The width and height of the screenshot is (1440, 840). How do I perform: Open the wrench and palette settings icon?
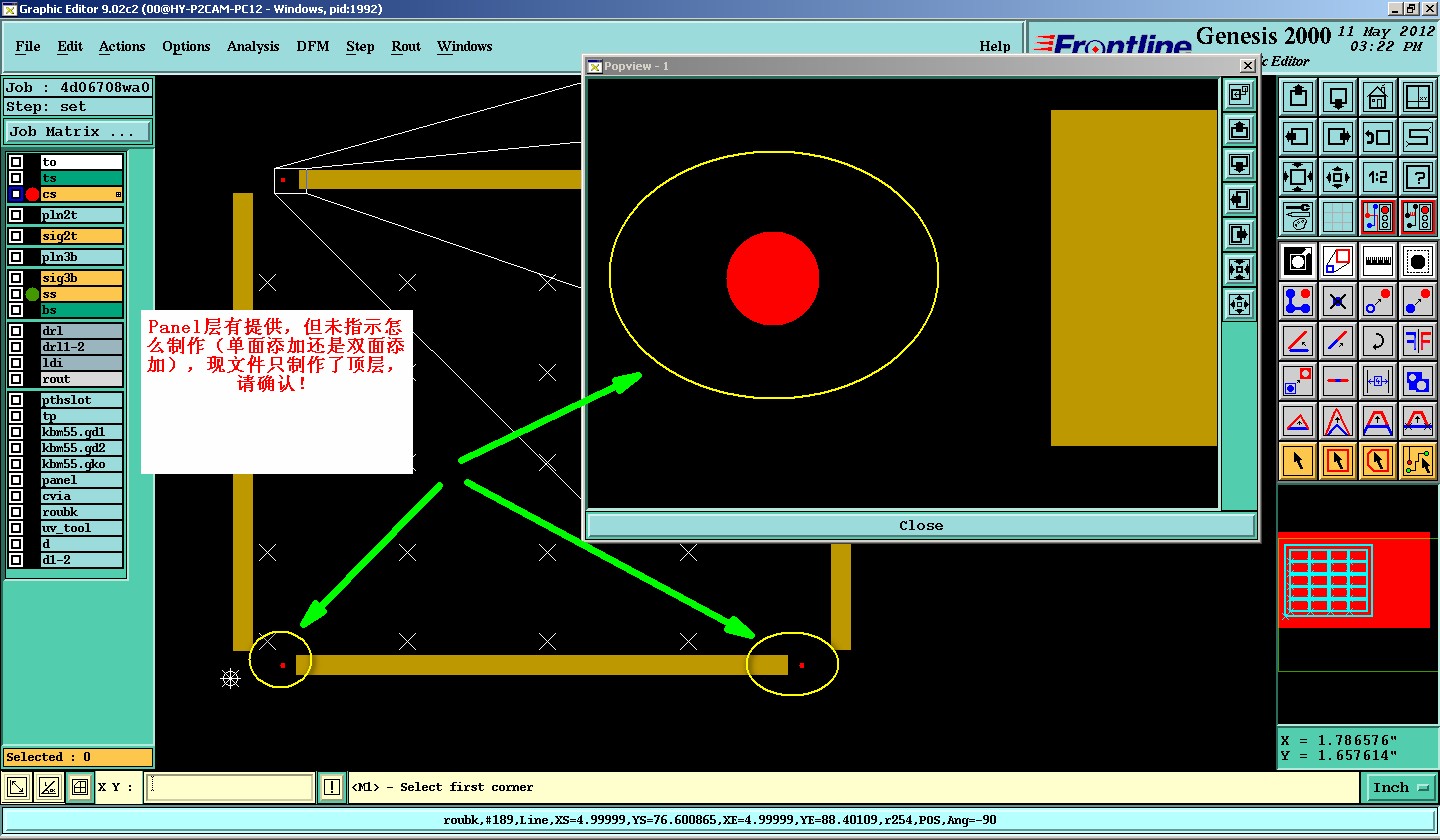click(1298, 217)
